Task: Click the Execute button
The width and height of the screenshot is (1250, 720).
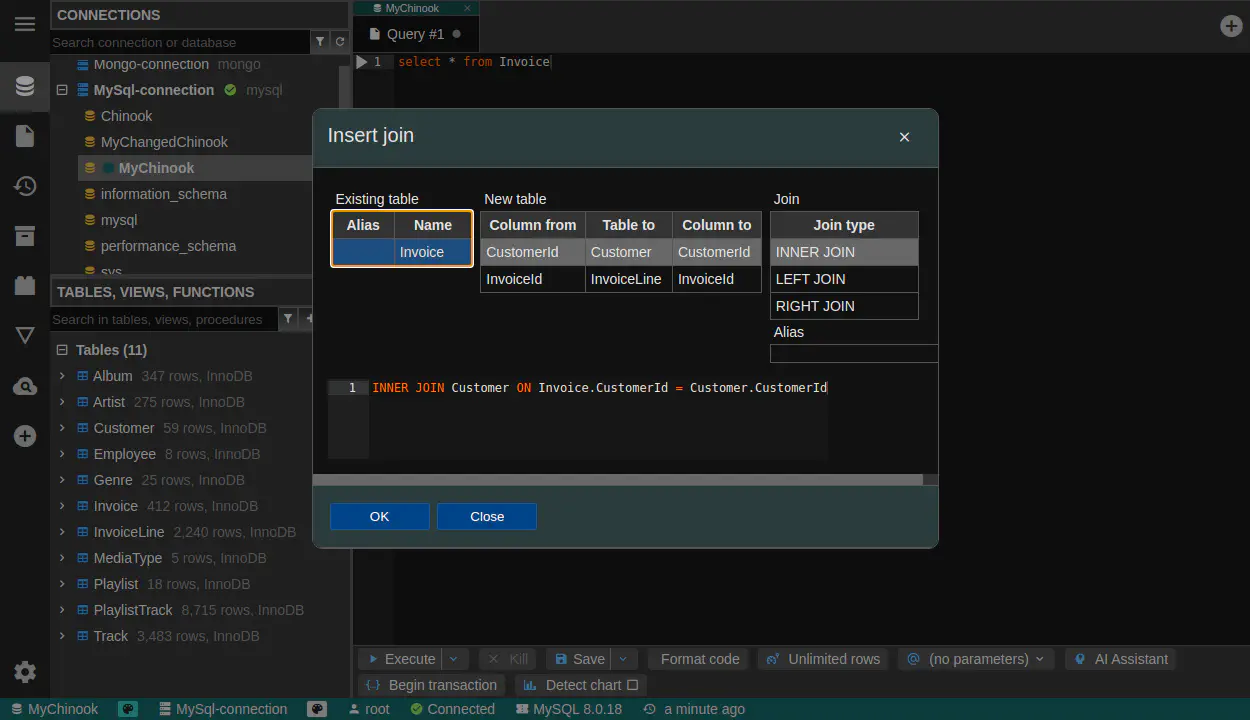Action: (400, 659)
